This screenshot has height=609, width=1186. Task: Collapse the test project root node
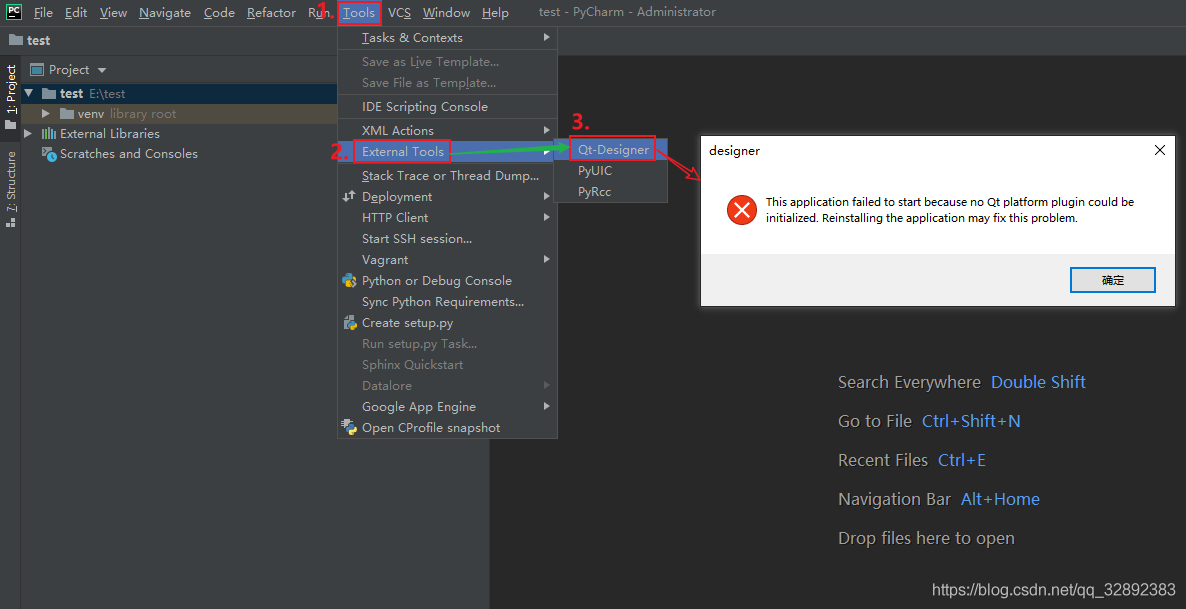29,93
